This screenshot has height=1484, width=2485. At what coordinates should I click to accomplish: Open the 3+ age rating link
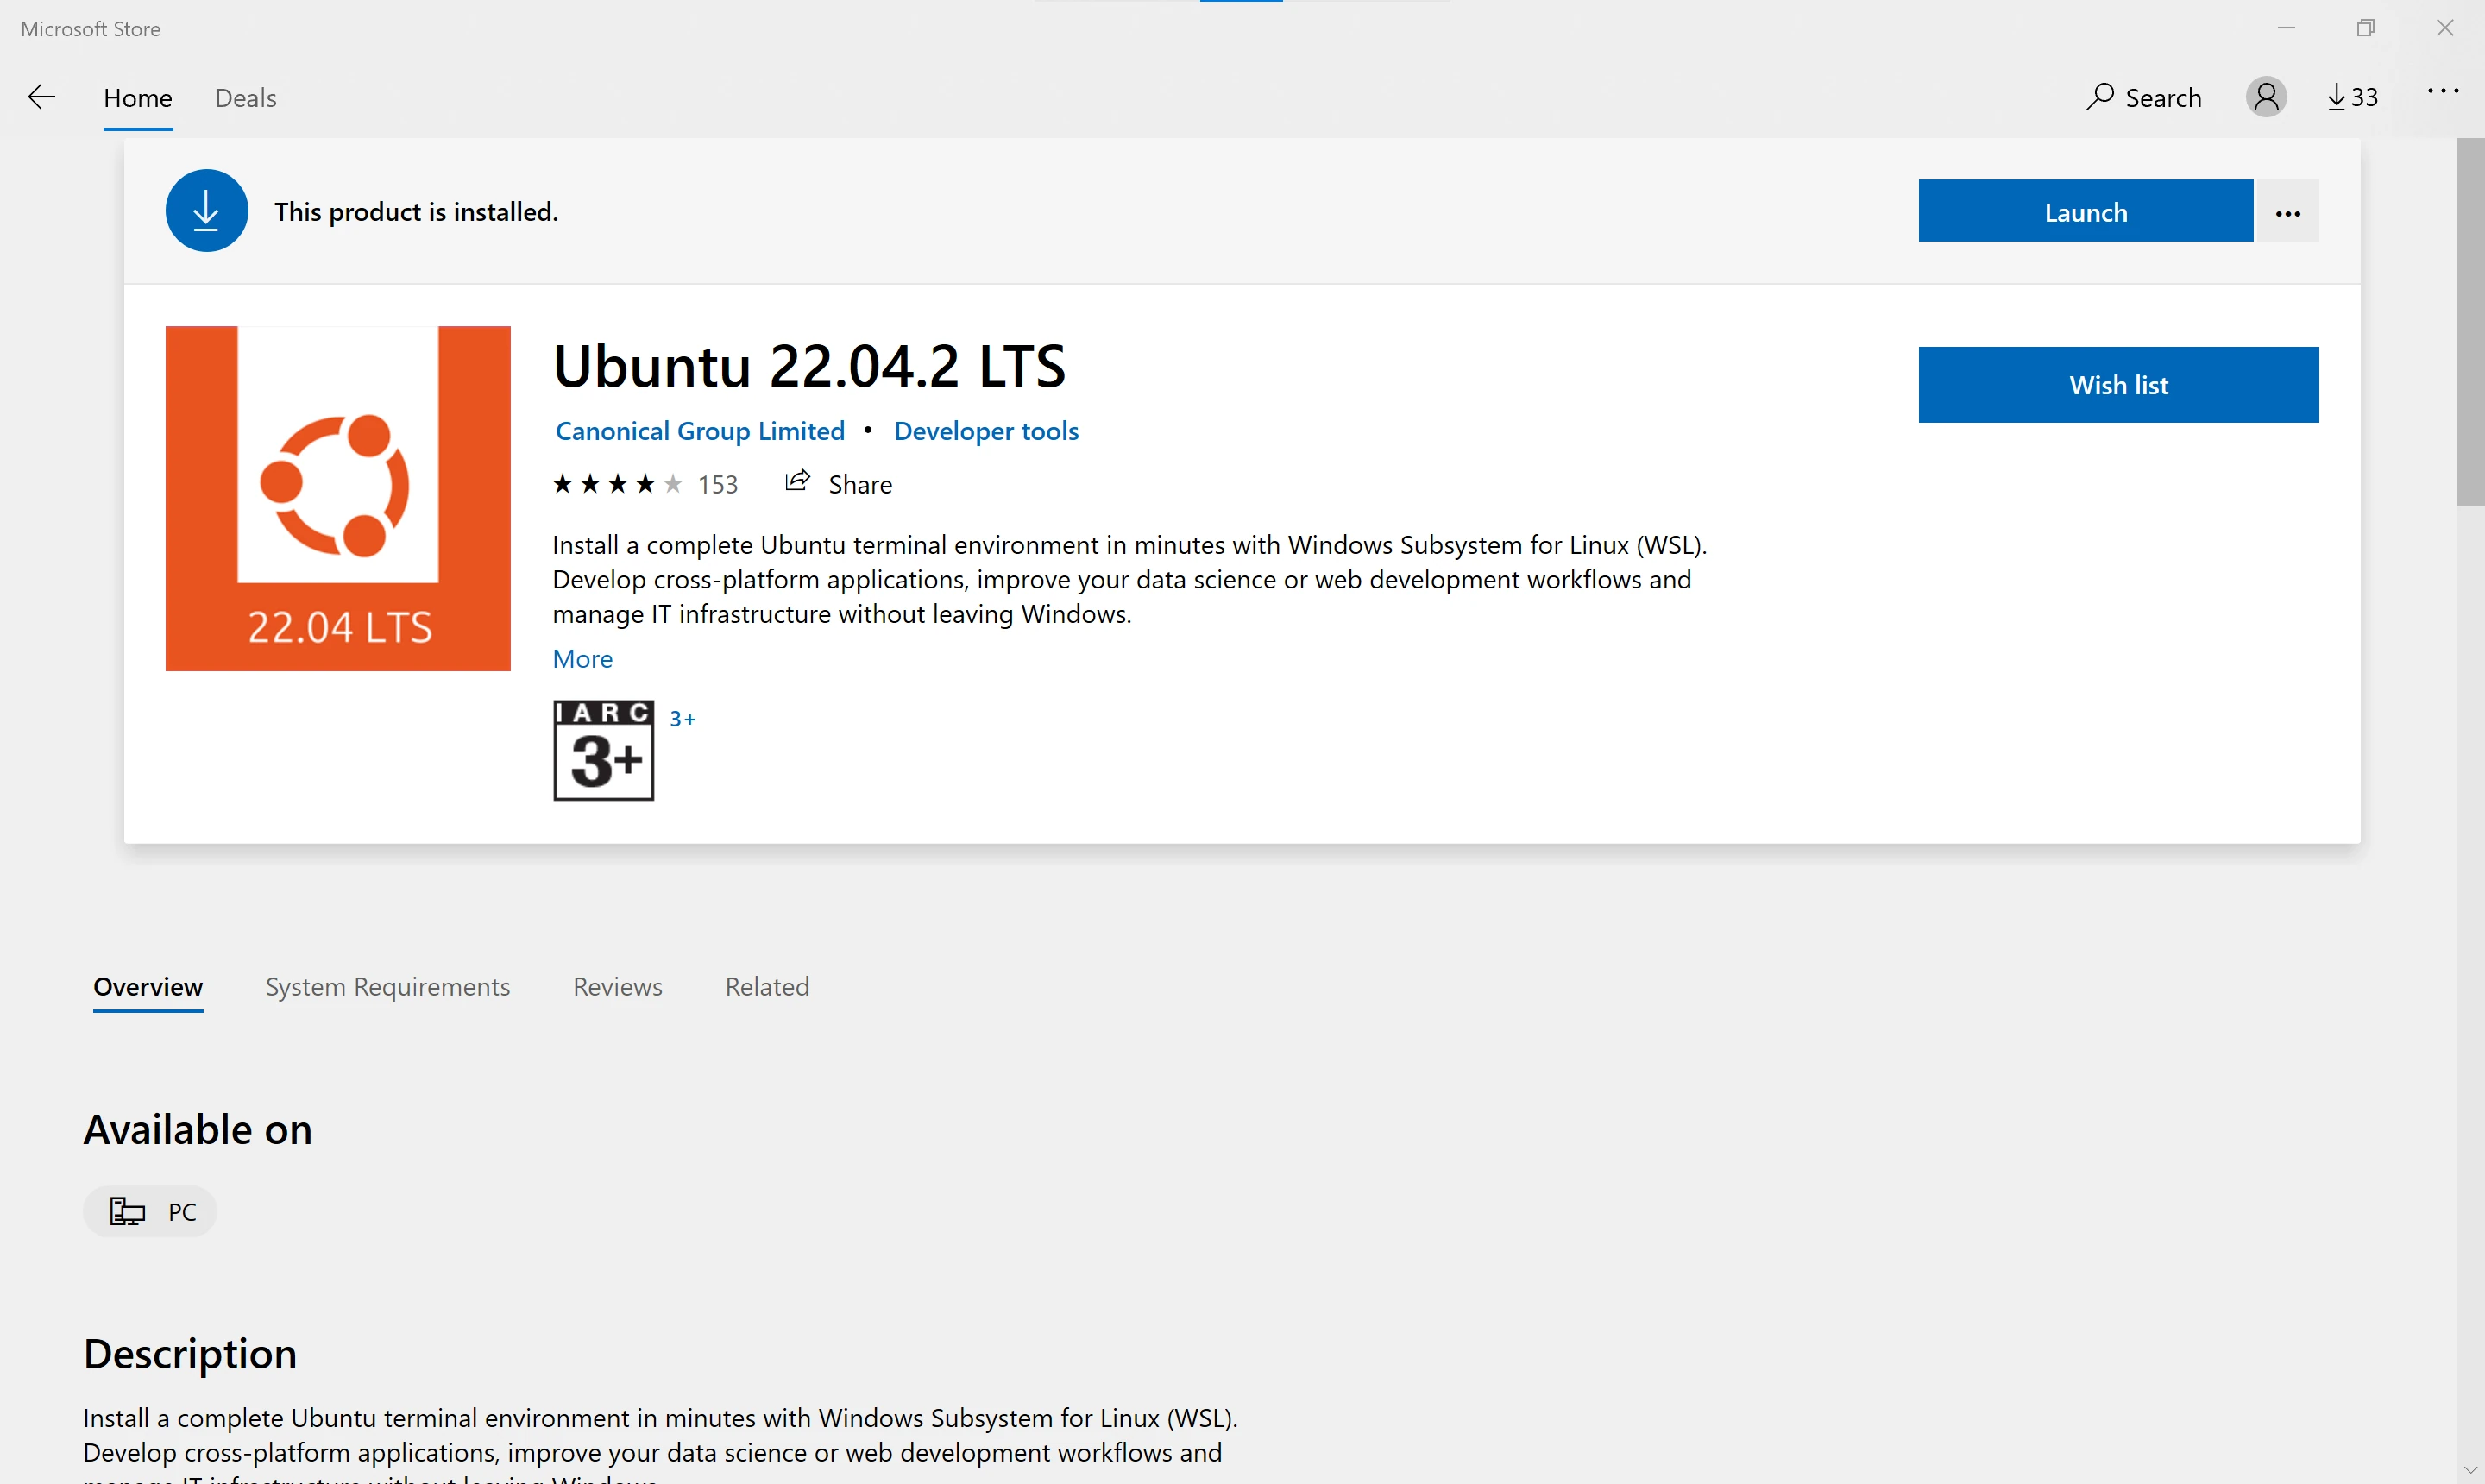683,719
